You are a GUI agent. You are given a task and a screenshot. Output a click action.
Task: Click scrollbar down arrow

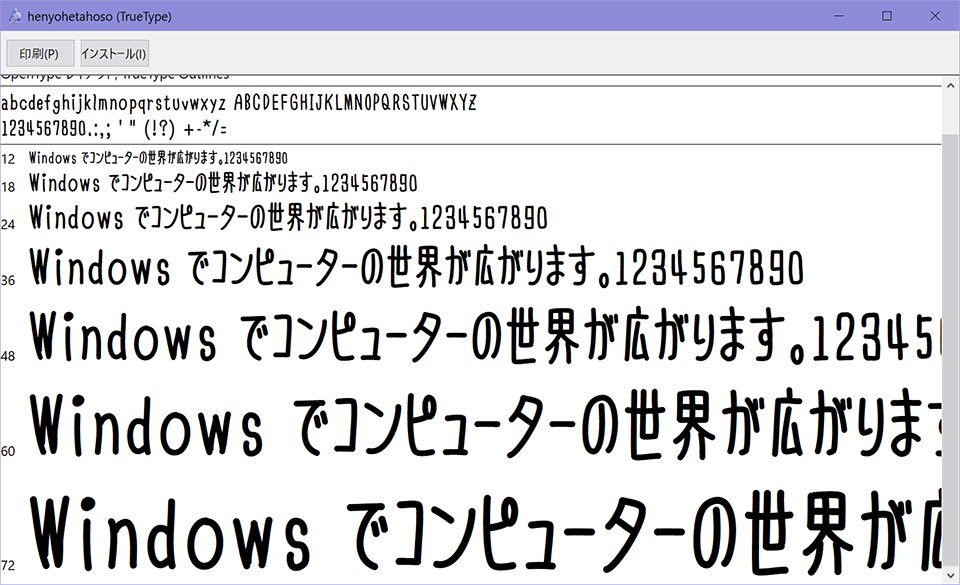(x=951, y=576)
